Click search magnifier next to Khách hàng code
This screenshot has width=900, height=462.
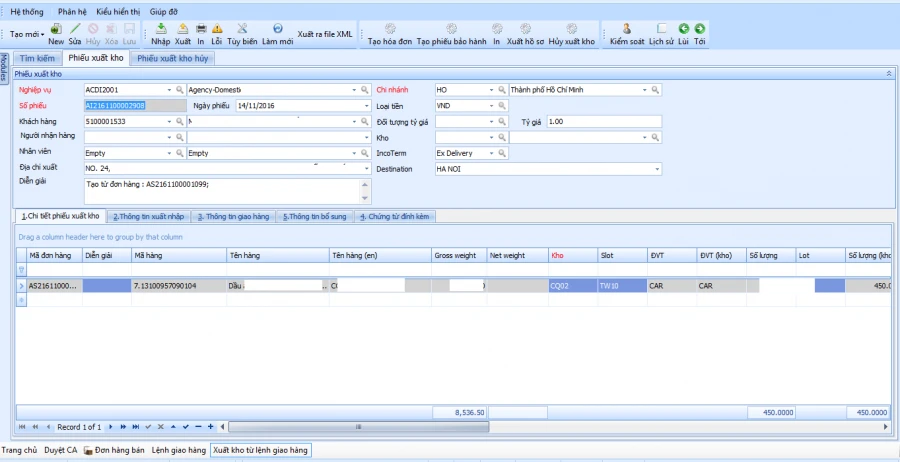click(x=180, y=122)
